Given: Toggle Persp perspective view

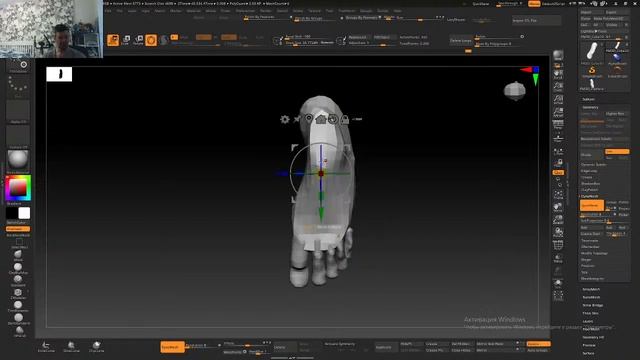Looking at the screenshot, I should click(558, 125).
